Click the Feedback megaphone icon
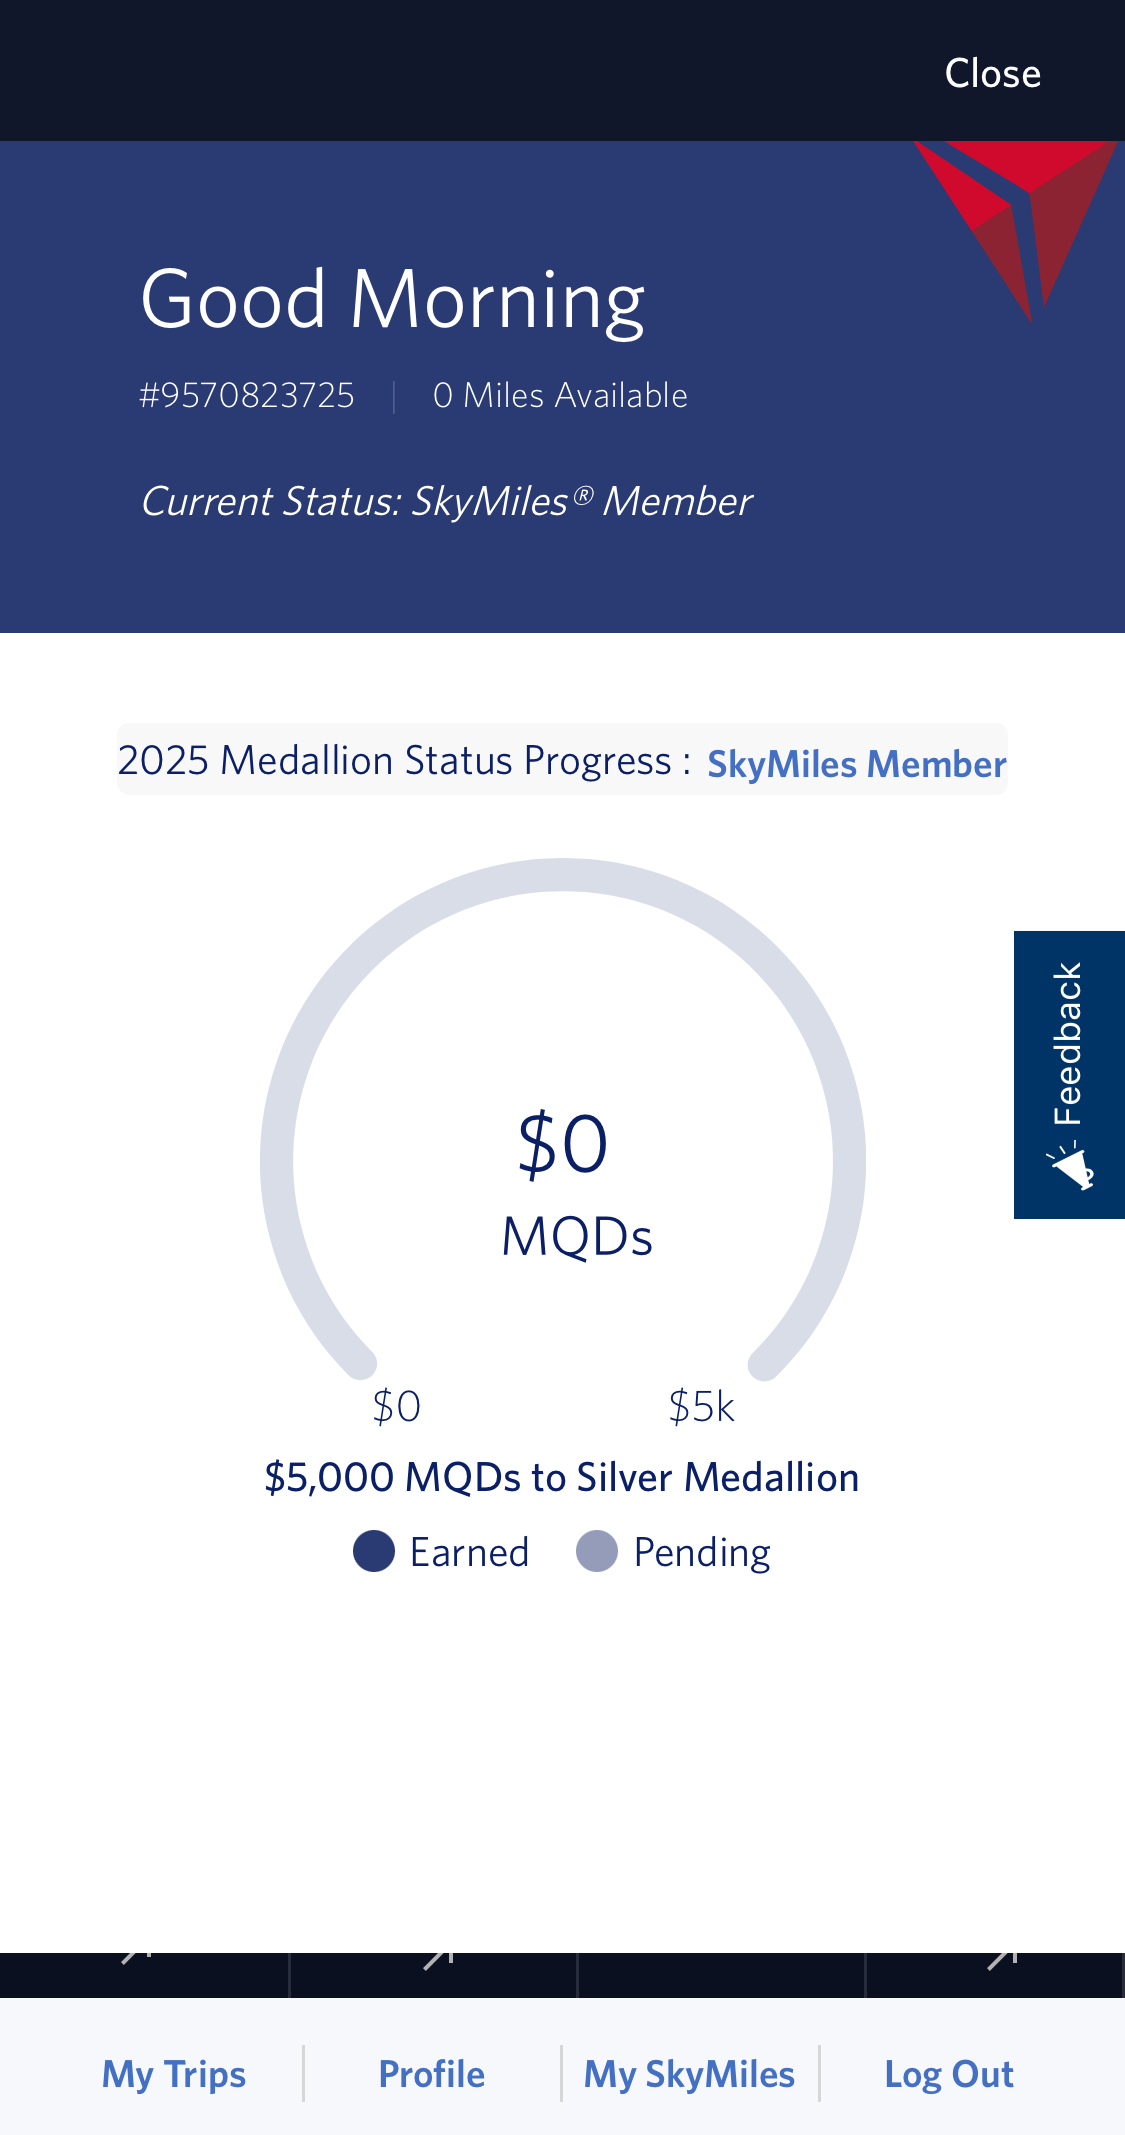Screen dimensions: 1125x2135 (1071, 1167)
